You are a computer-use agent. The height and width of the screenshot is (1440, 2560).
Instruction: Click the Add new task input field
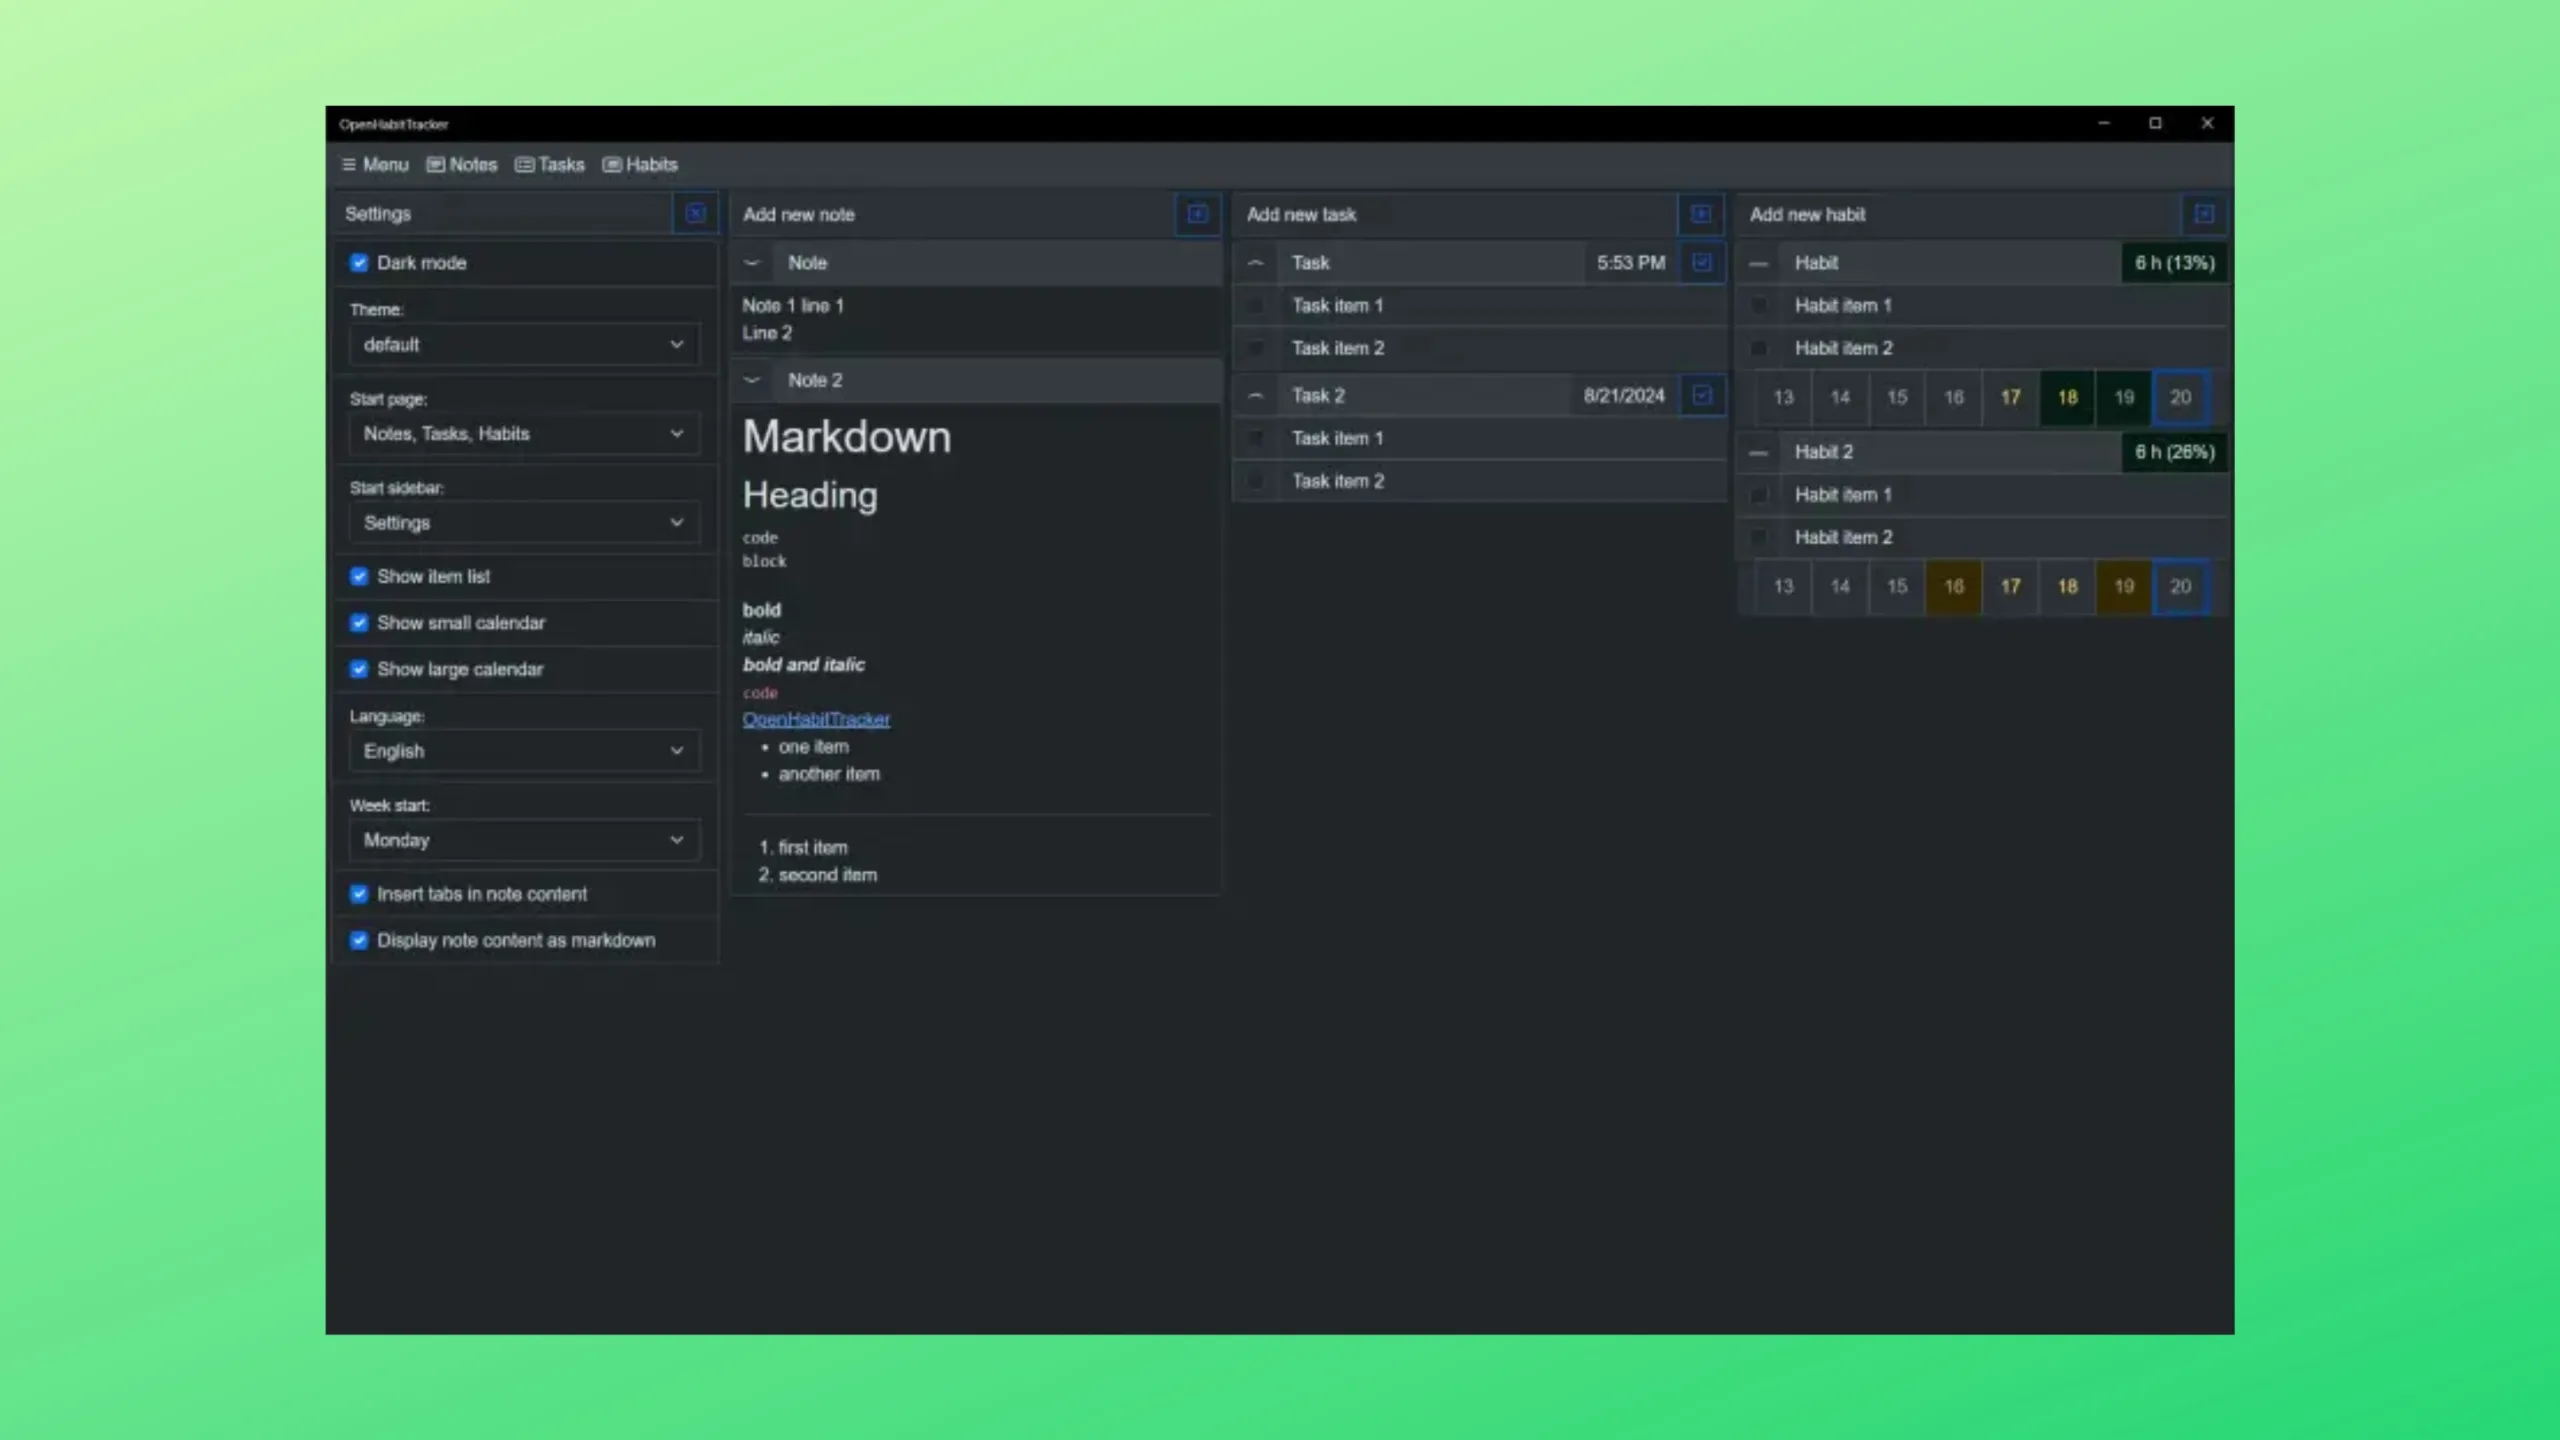tap(1457, 215)
